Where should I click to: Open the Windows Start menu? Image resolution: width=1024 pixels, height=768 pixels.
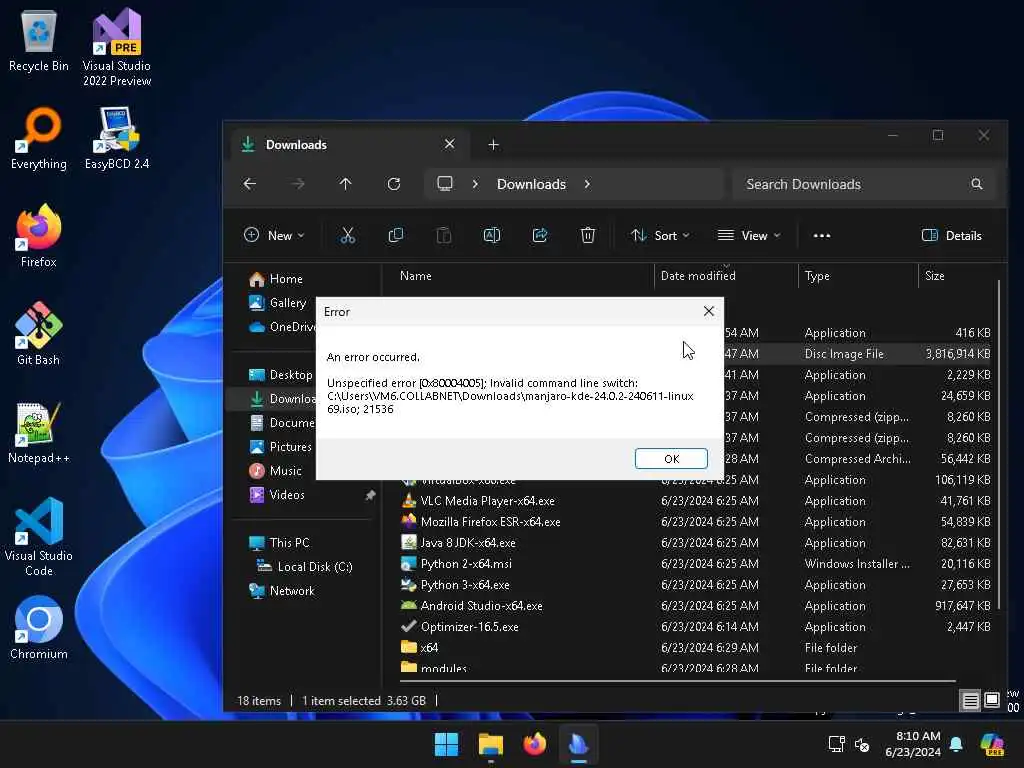click(x=447, y=744)
